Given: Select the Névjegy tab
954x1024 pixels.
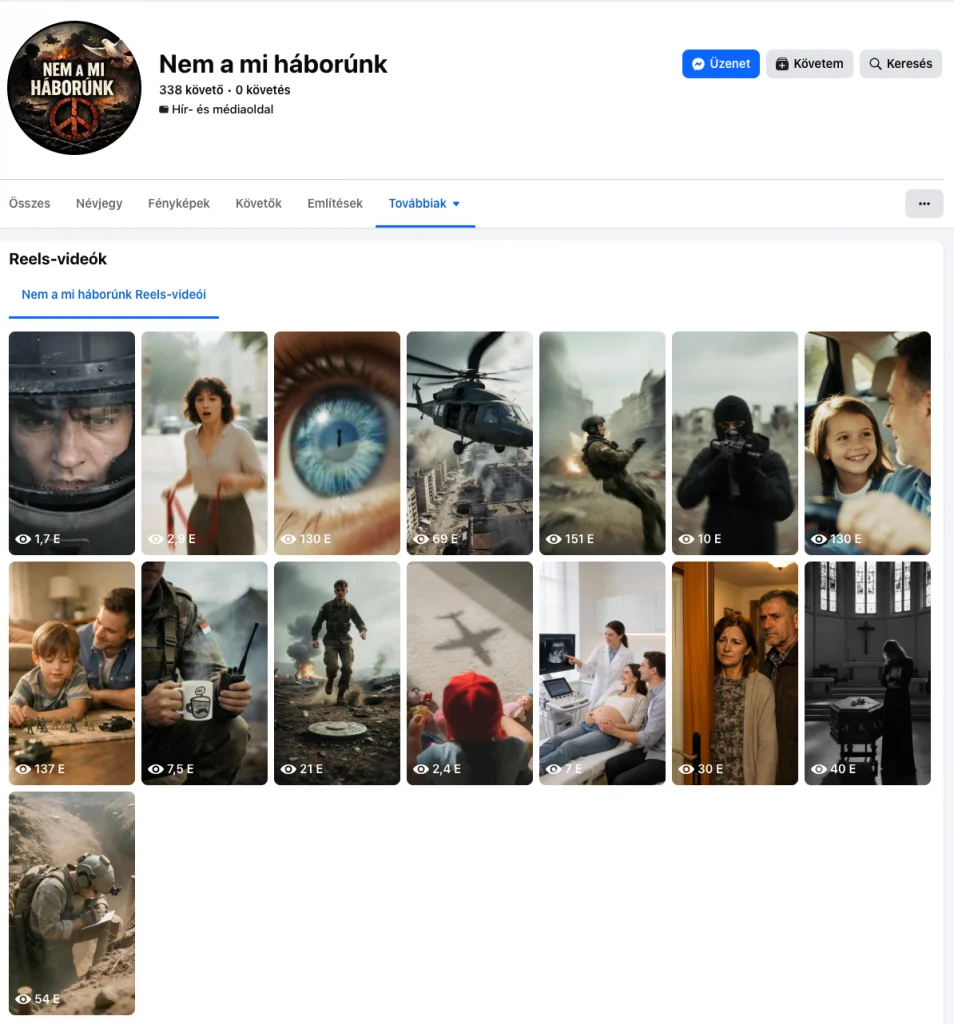Looking at the screenshot, I should pyautogui.click(x=98, y=203).
